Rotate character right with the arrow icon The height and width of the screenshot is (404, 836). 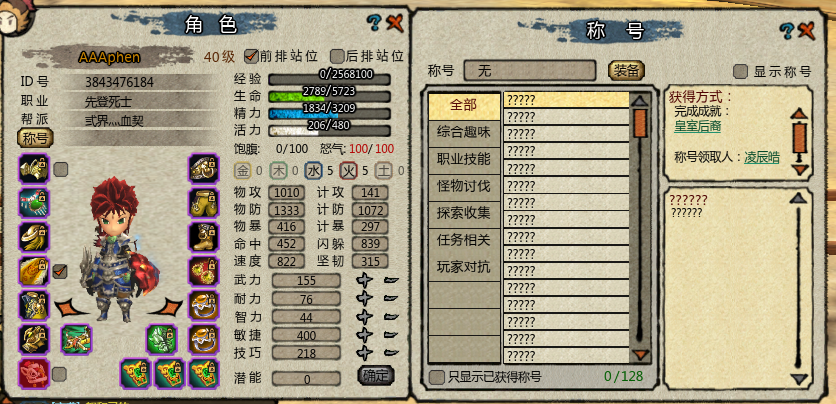click(166, 308)
